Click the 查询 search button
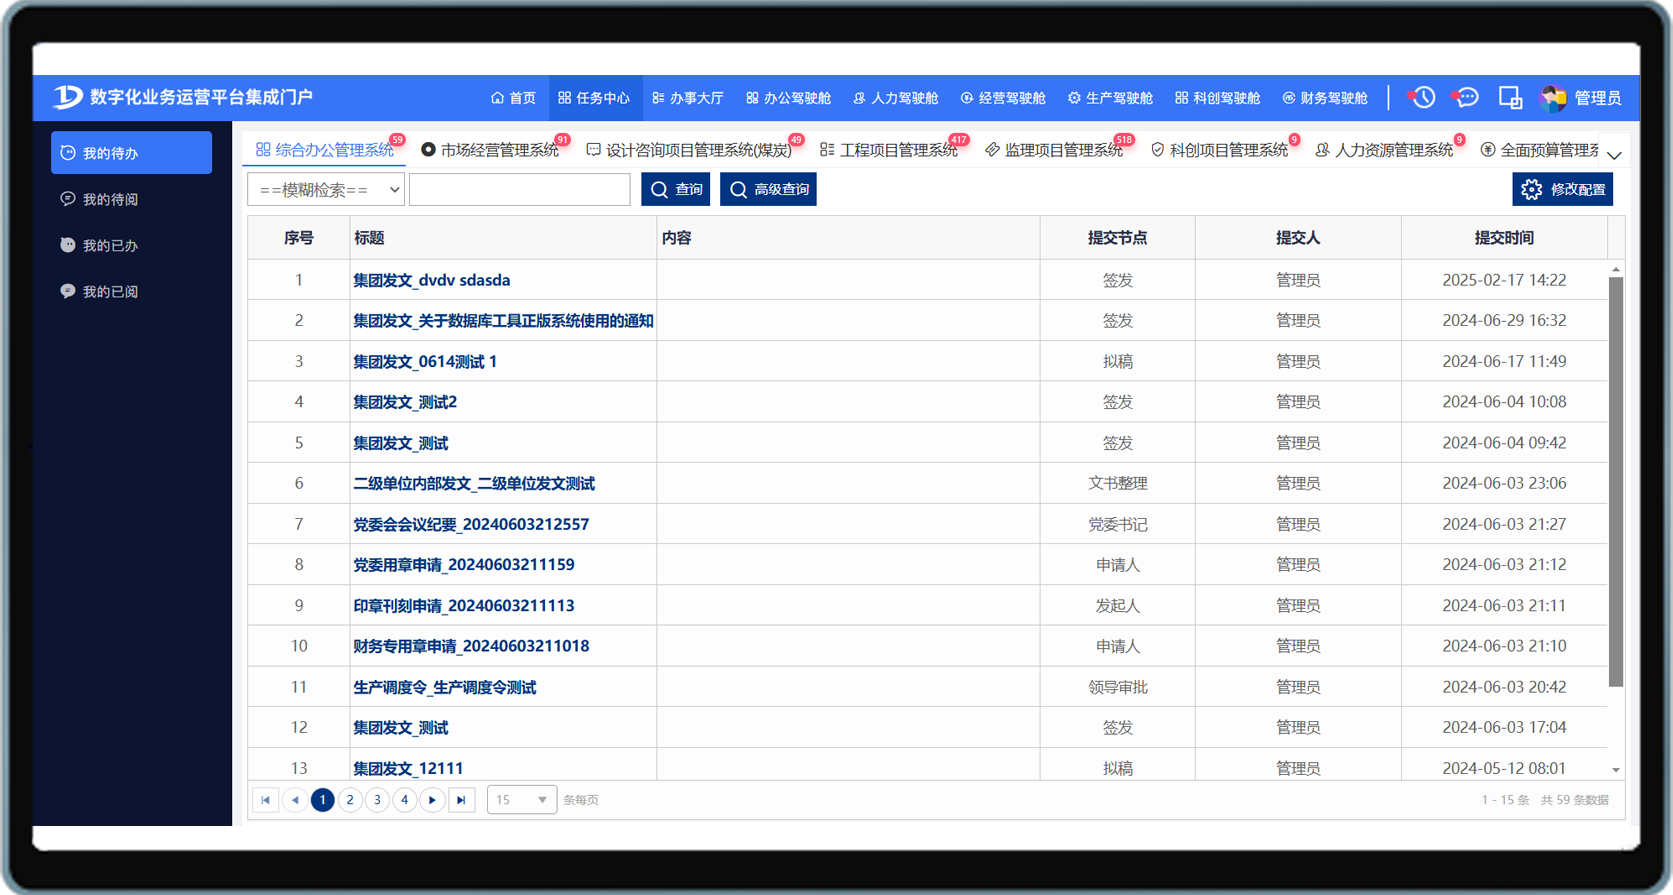This screenshot has height=895, width=1673. tap(676, 189)
